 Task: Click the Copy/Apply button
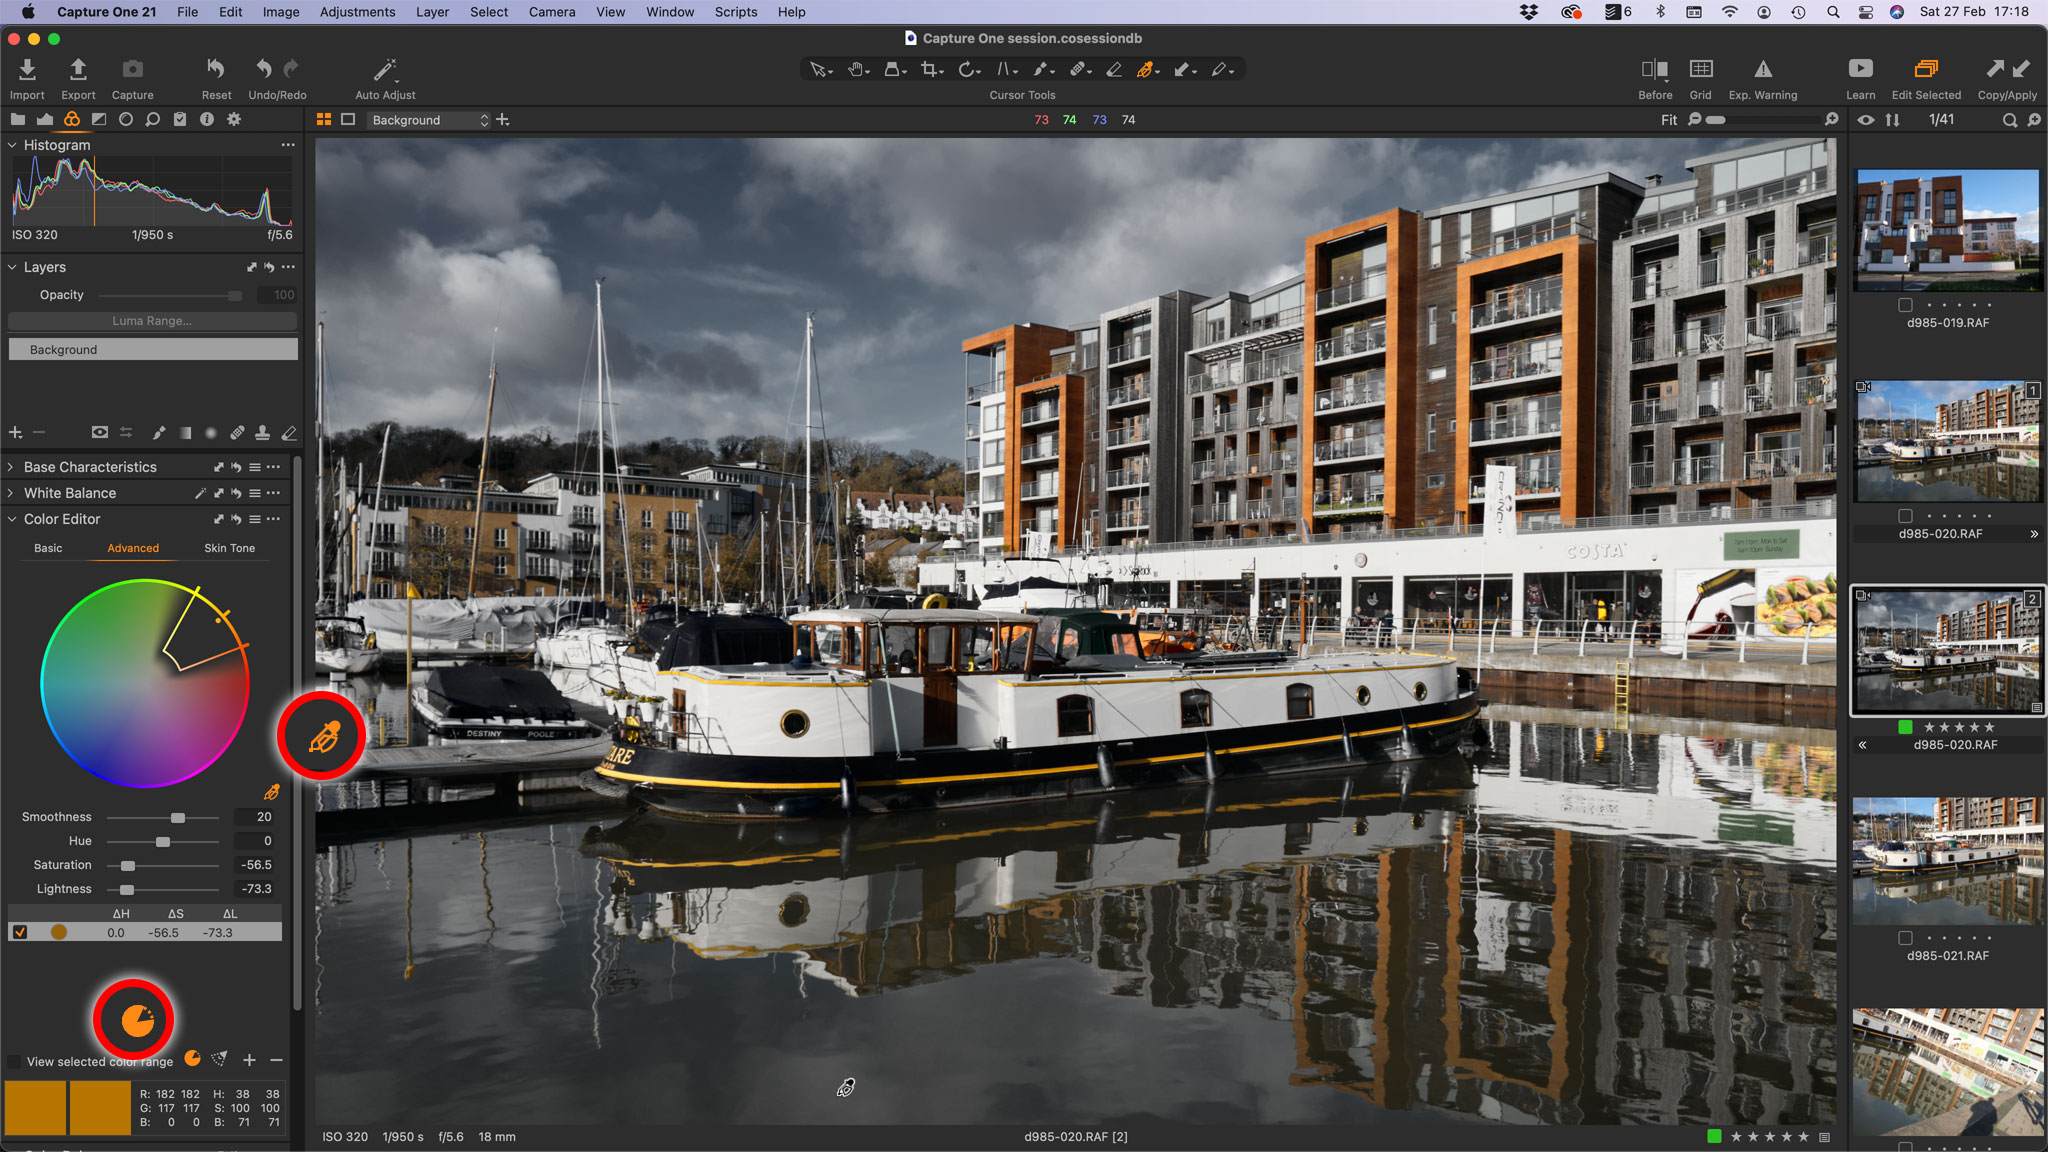coord(2007,76)
